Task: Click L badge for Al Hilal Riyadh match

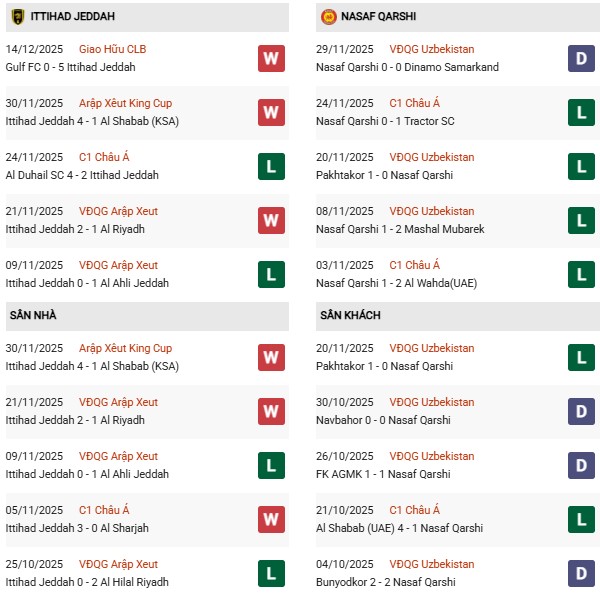Action: point(271,573)
